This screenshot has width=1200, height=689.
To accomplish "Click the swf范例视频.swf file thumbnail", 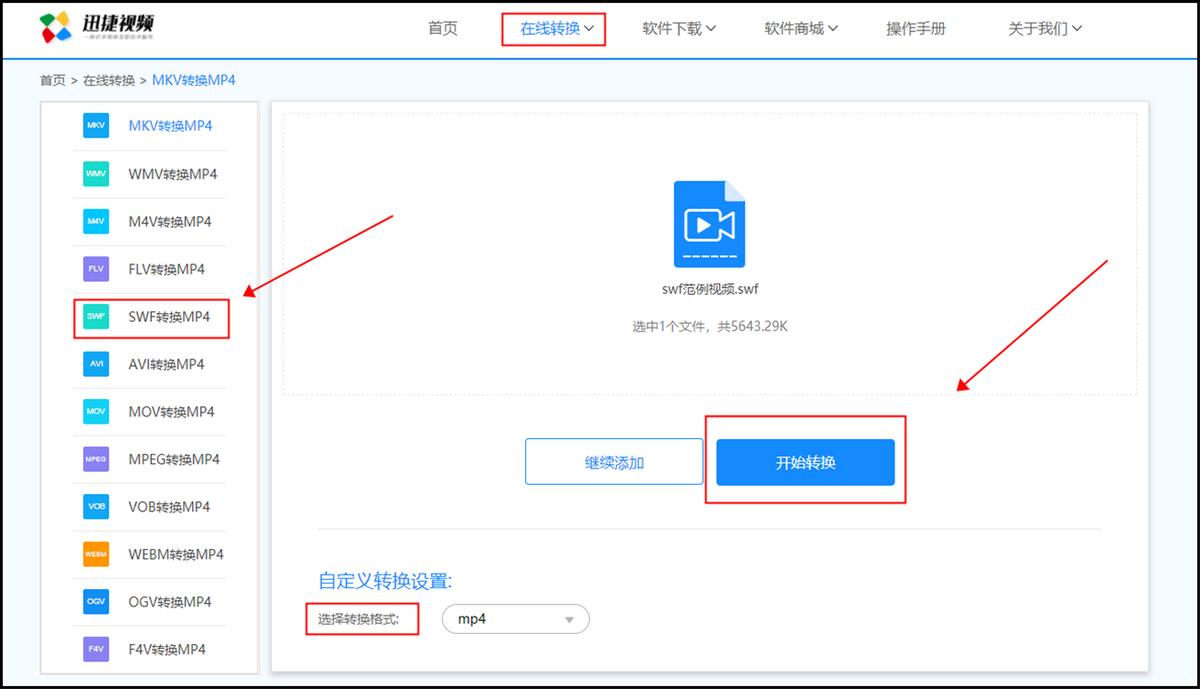I will pyautogui.click(x=710, y=225).
